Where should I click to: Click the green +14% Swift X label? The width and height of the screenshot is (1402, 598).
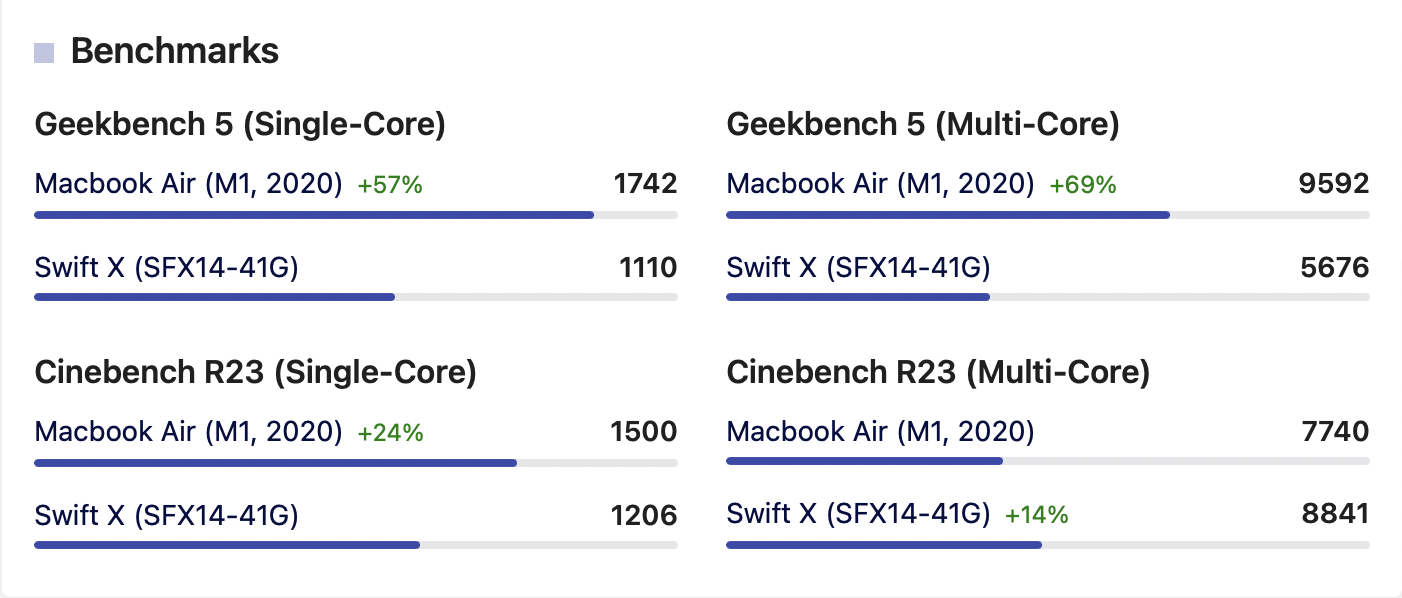coord(1037,516)
